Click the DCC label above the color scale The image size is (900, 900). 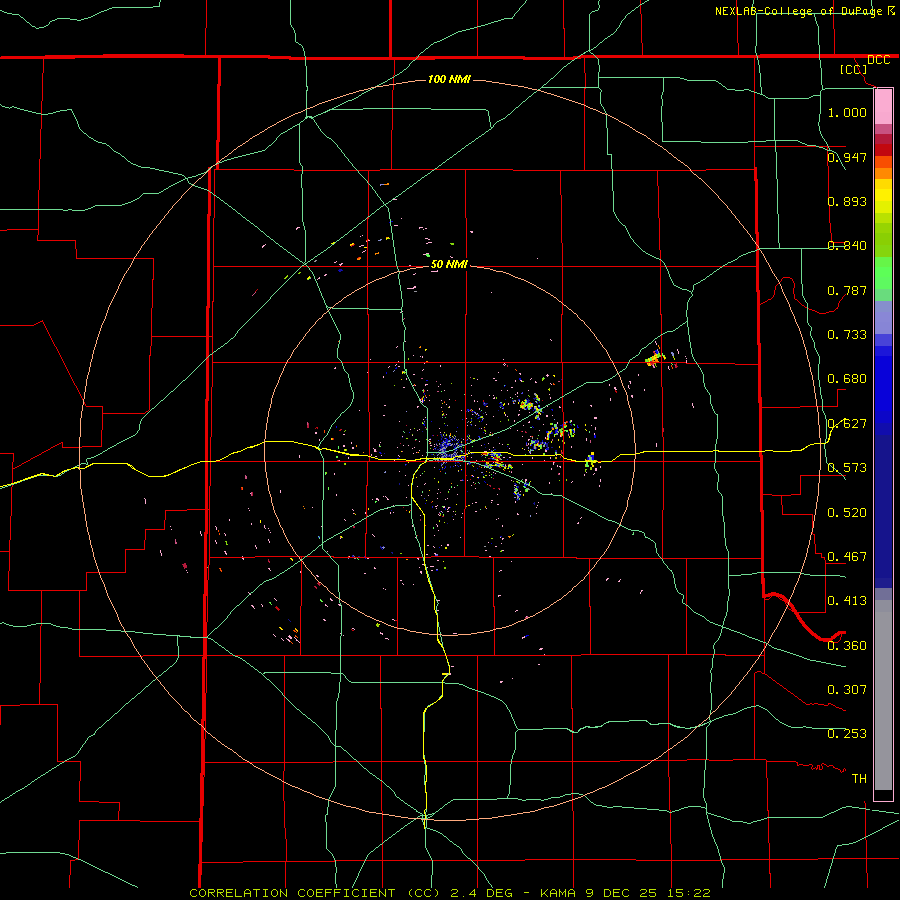pyautogui.click(x=878, y=60)
